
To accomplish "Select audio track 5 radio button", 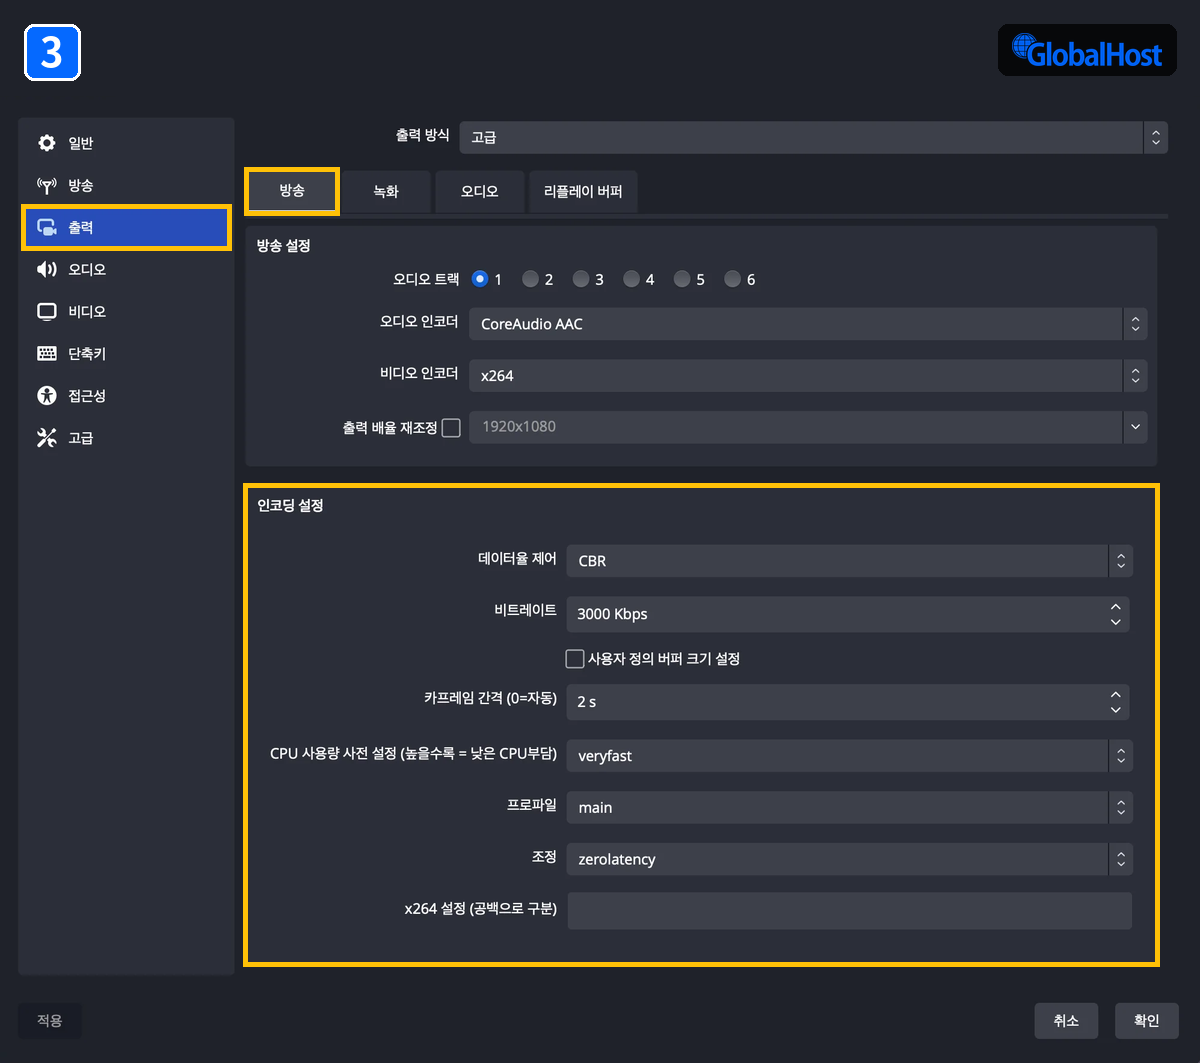I will [x=682, y=279].
